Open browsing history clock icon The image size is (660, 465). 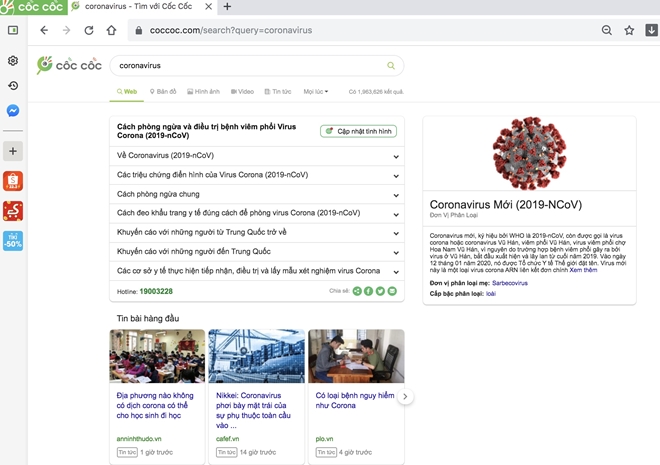point(13,86)
